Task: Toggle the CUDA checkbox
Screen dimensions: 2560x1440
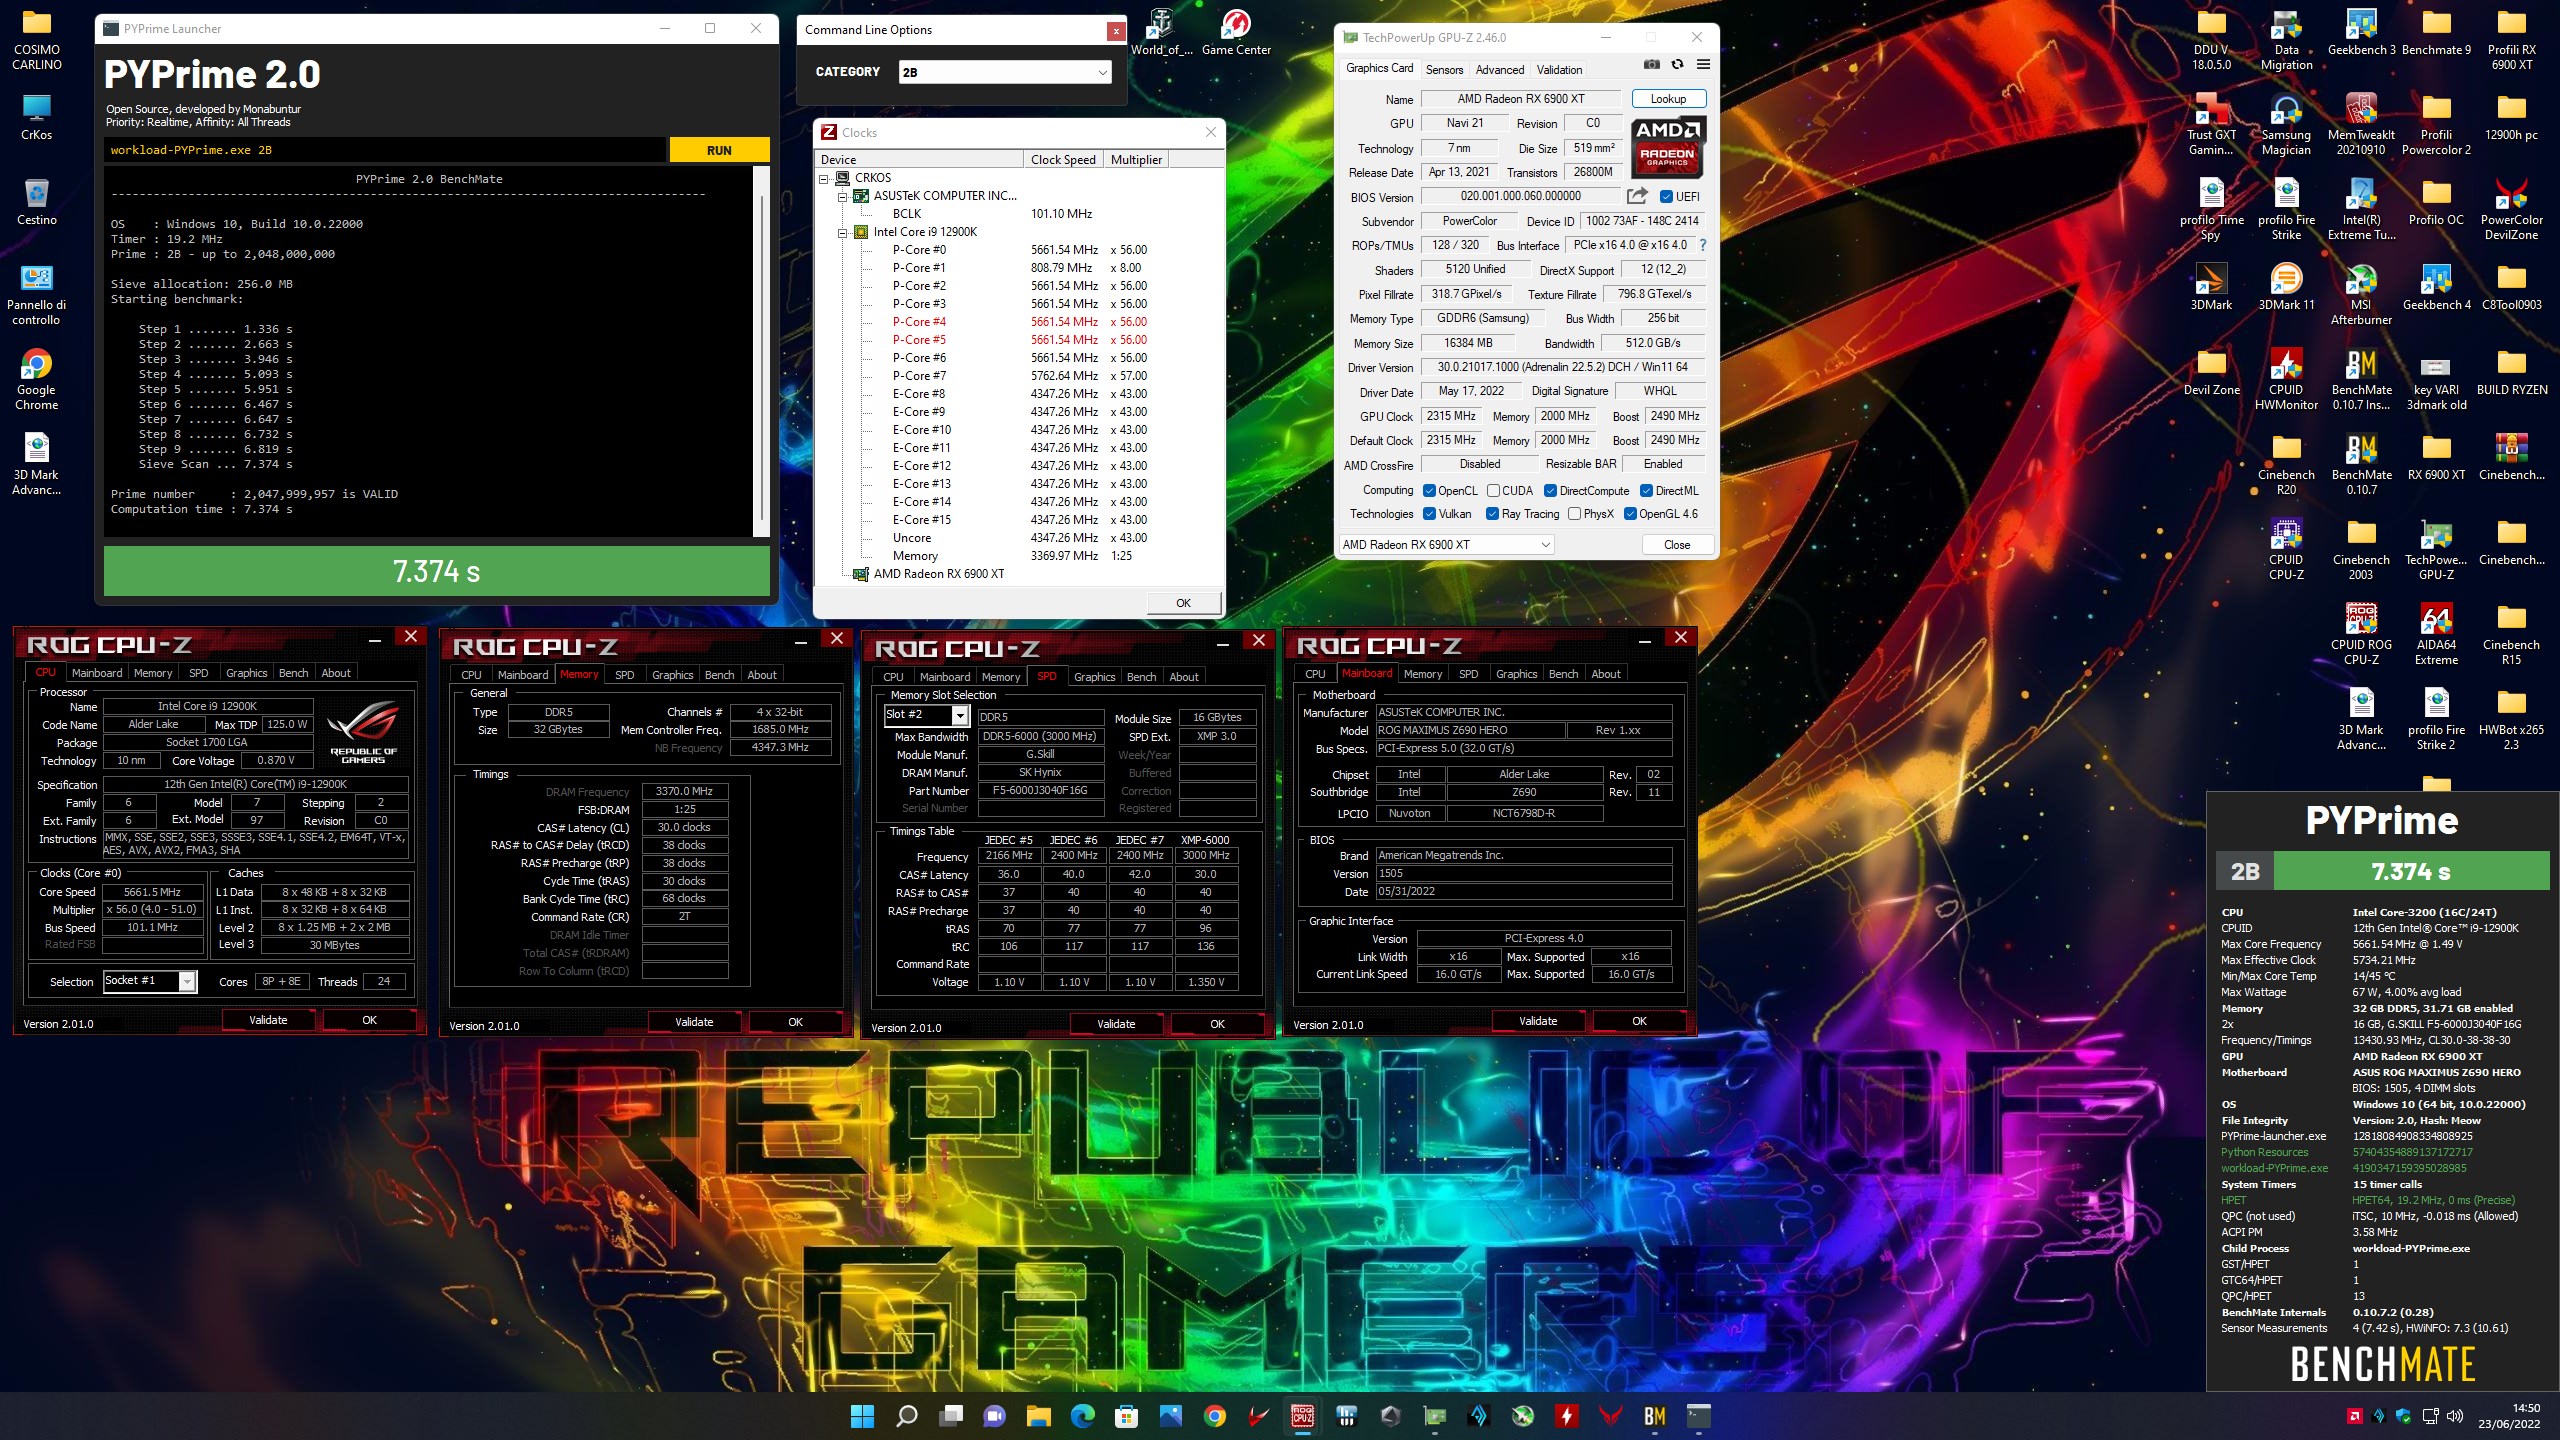Action: [x=1493, y=491]
